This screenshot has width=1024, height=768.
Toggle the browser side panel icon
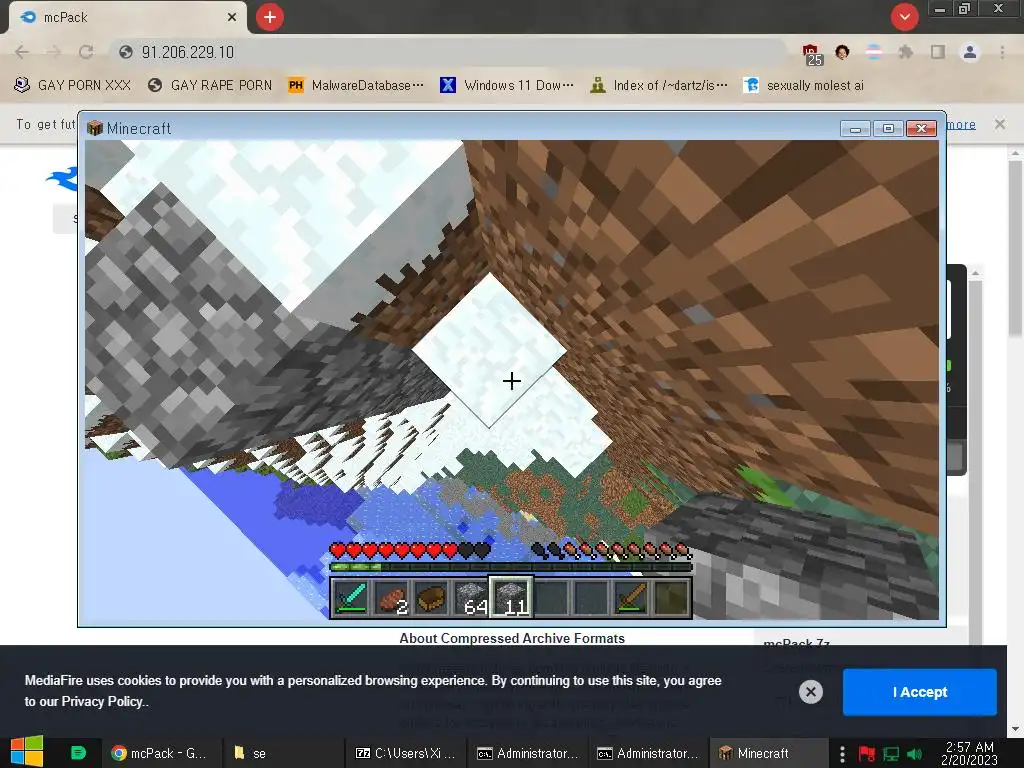point(938,52)
